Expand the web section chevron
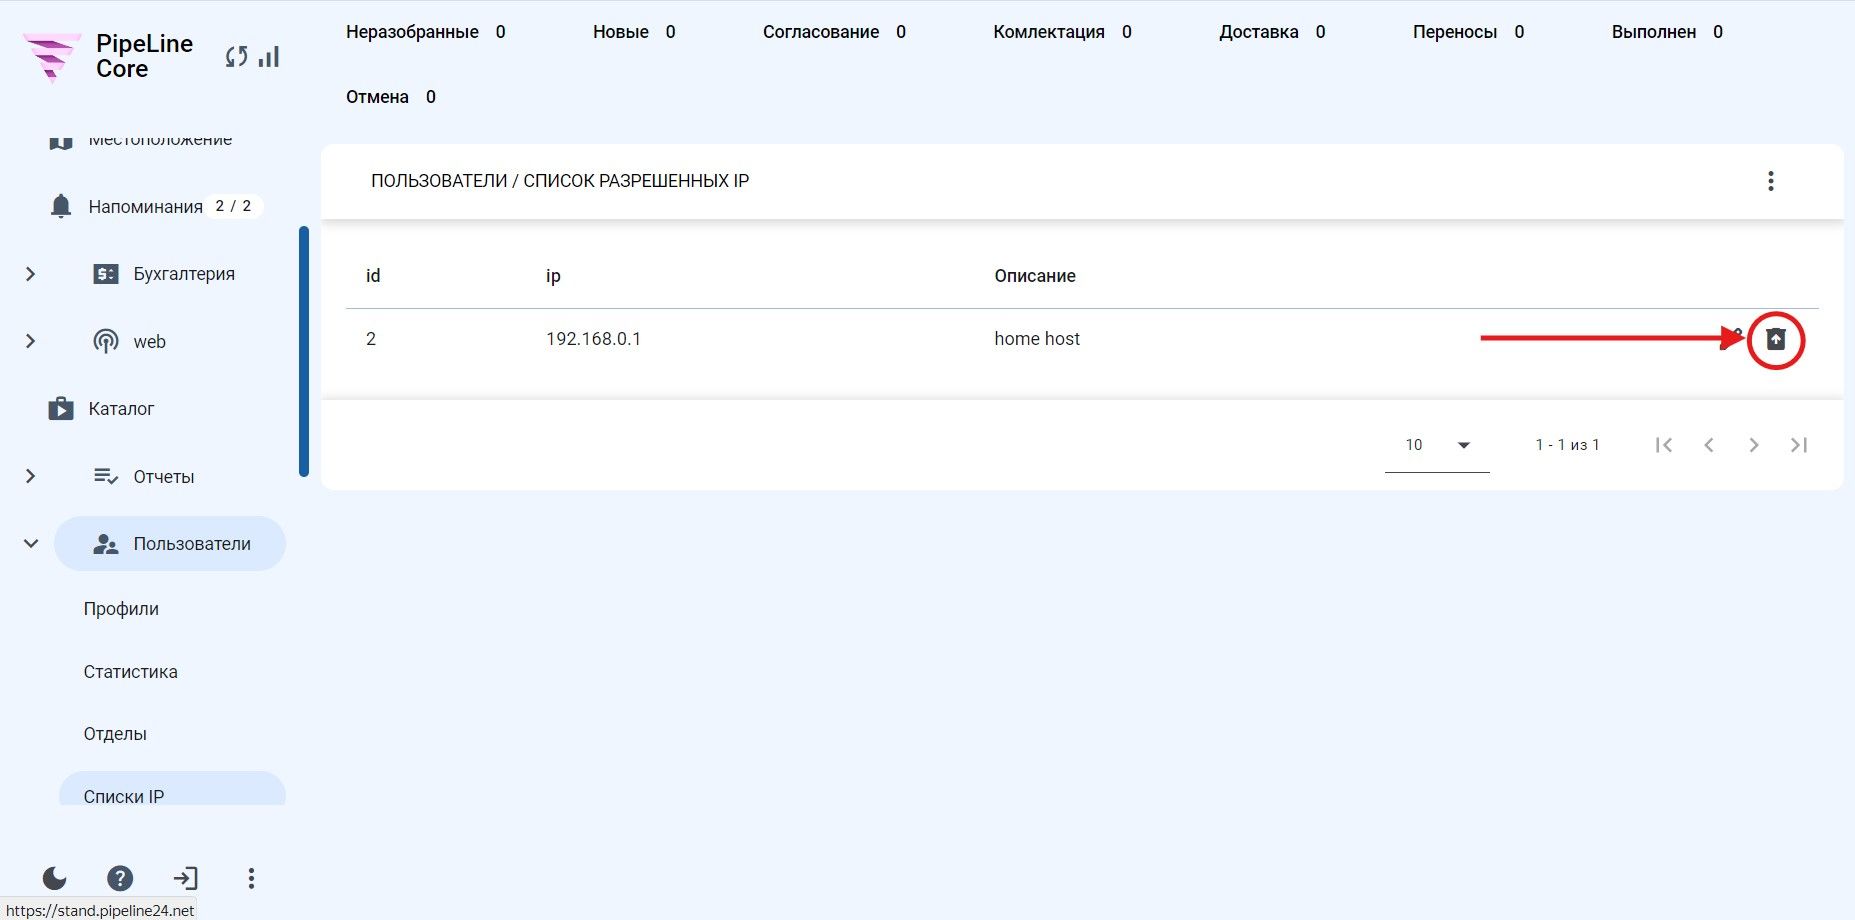The image size is (1855, 920). [x=30, y=341]
